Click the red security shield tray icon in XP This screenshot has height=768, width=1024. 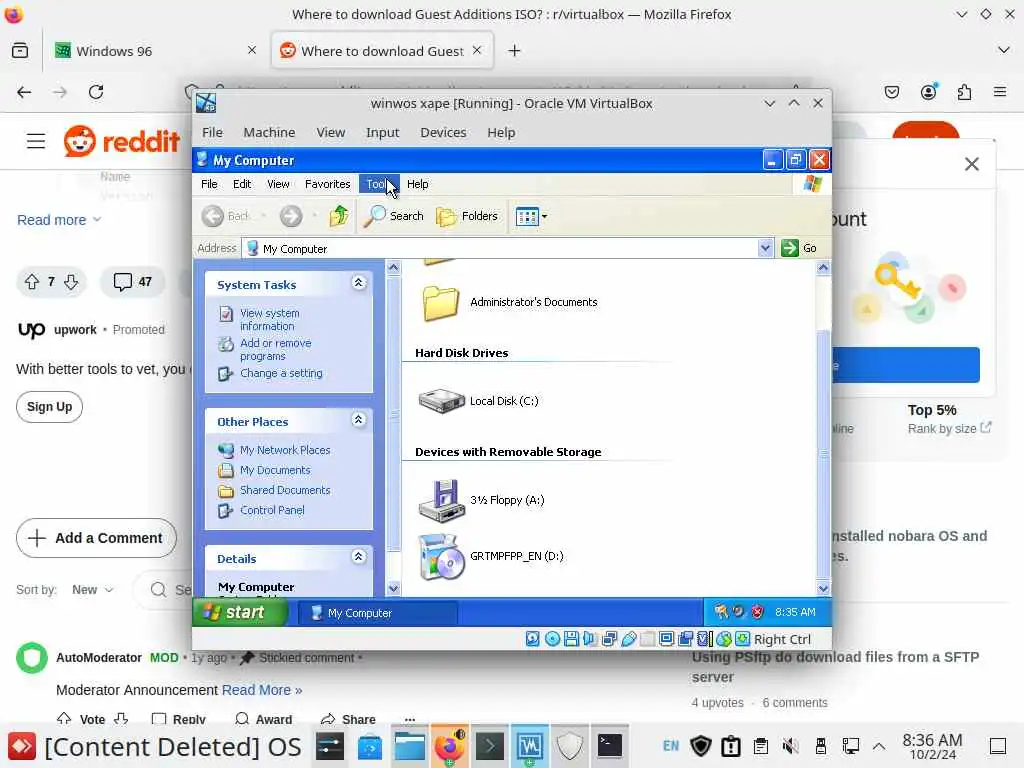click(757, 612)
